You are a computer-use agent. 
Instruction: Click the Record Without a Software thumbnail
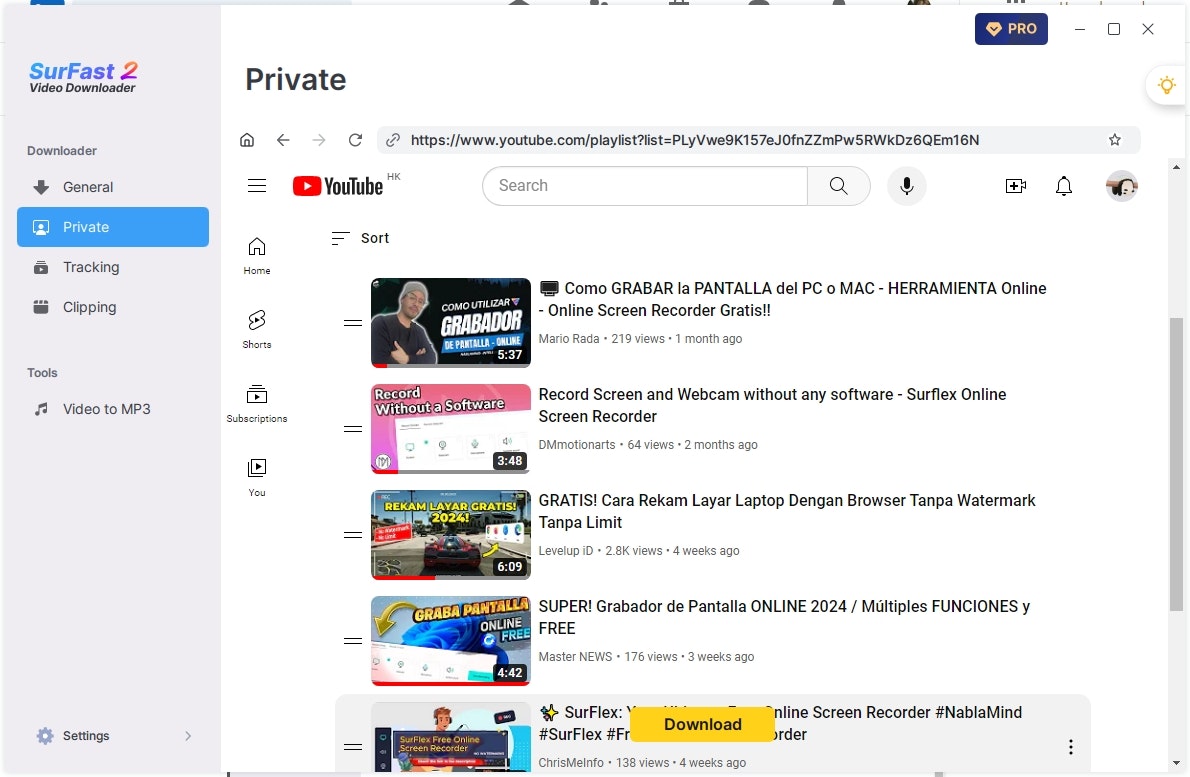(x=451, y=429)
